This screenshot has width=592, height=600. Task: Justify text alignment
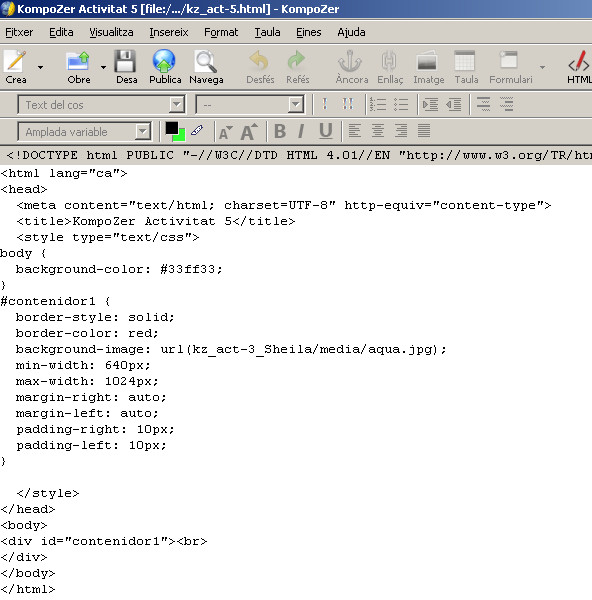click(x=424, y=131)
